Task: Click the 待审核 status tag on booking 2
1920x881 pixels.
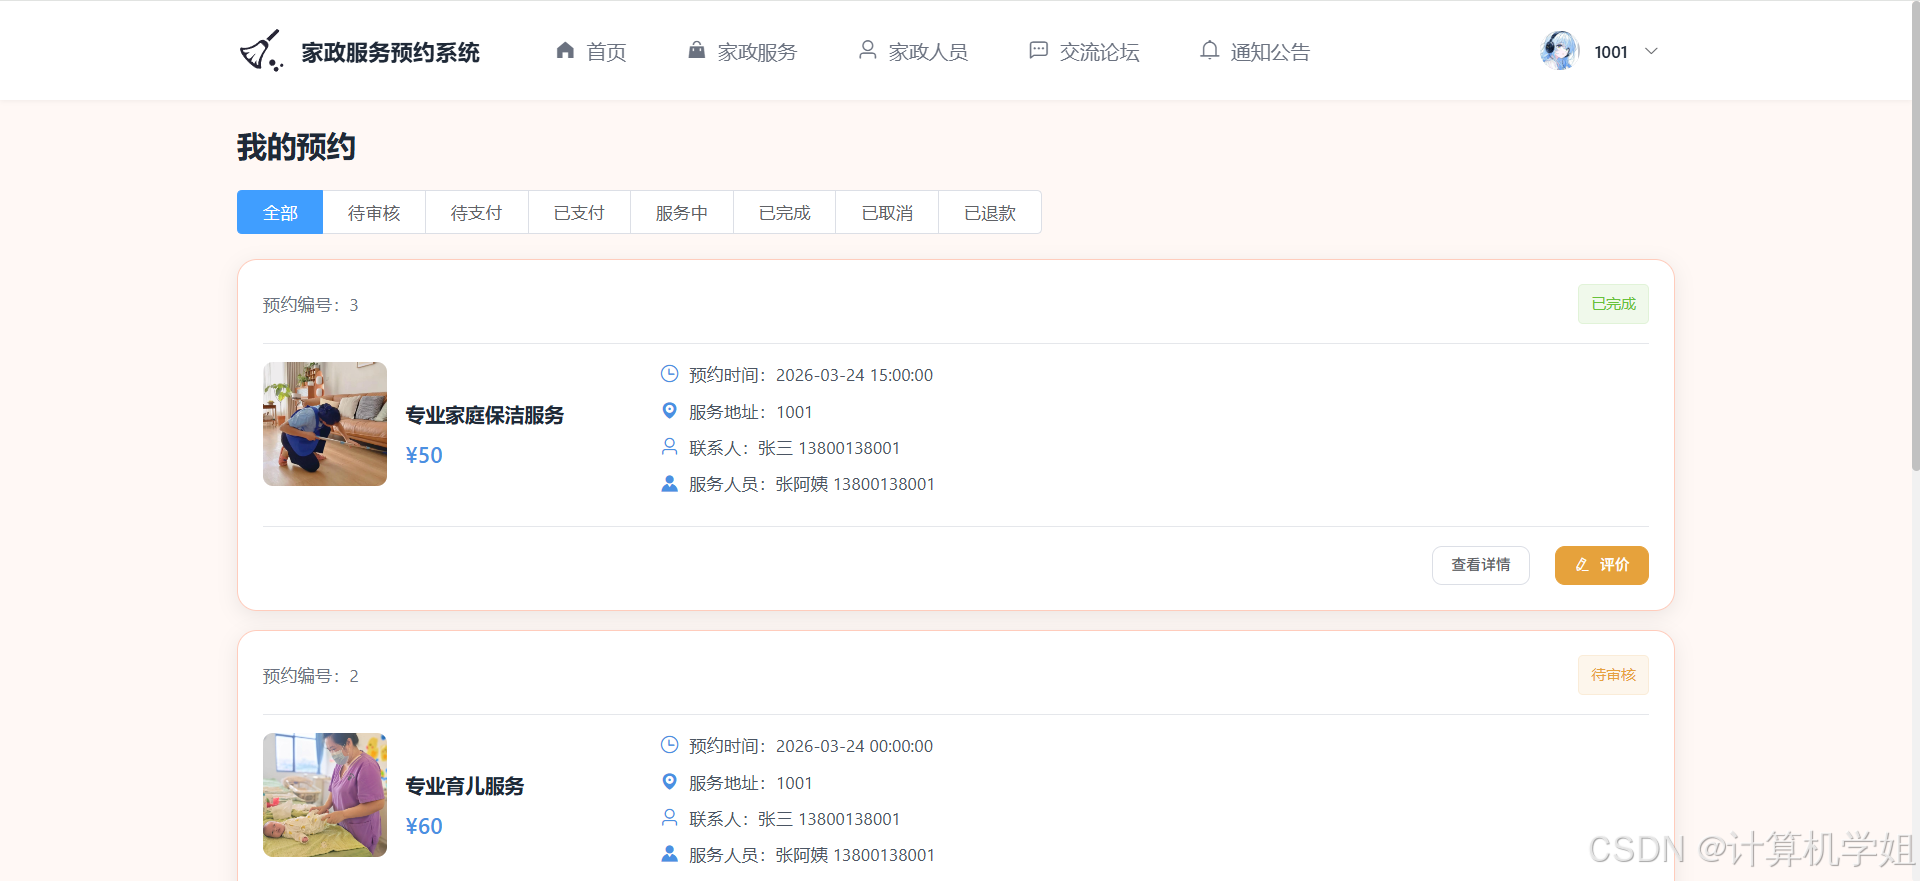Action: [x=1613, y=675]
